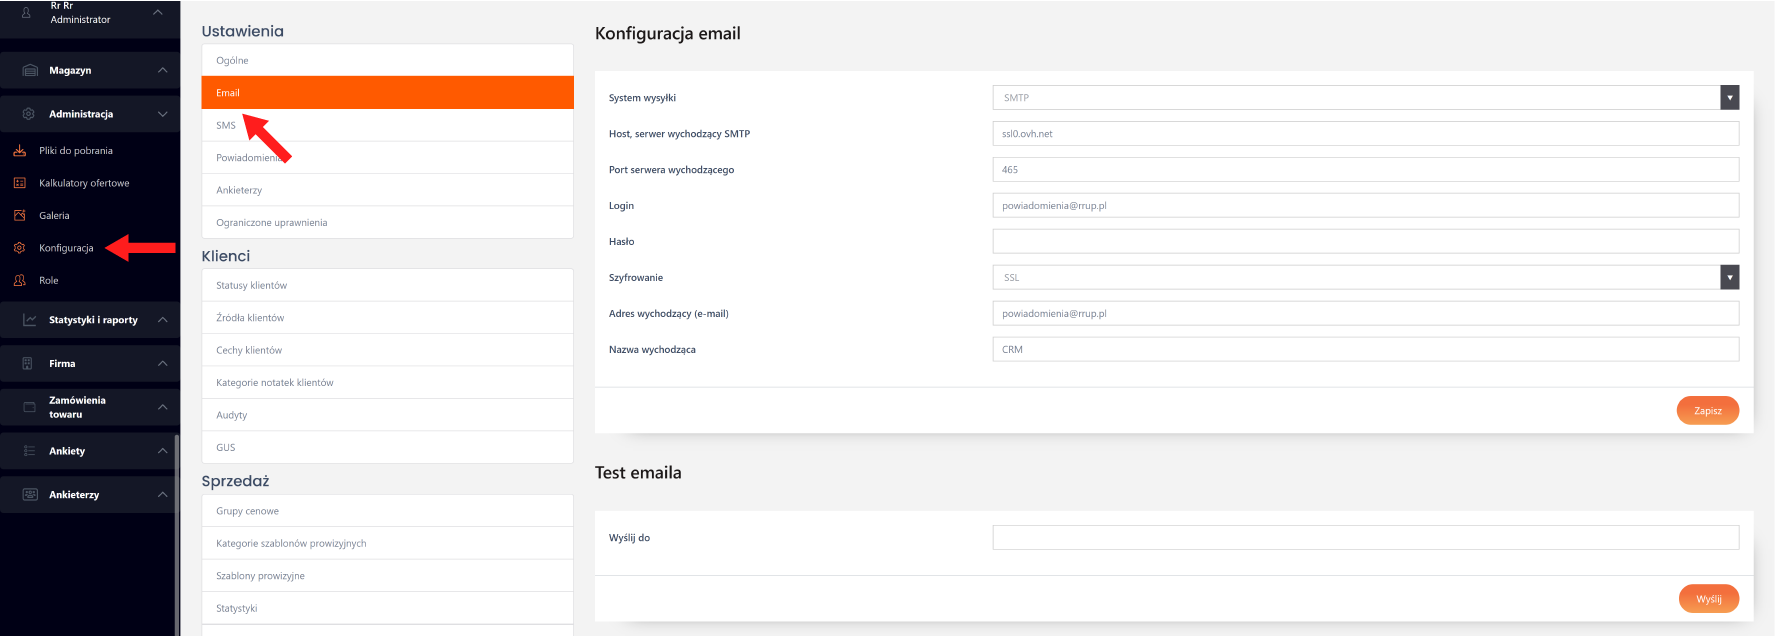Viewport: 1775px width, 636px height.
Task: Click the Statystyki i raporty chart icon
Action: click(x=30, y=320)
